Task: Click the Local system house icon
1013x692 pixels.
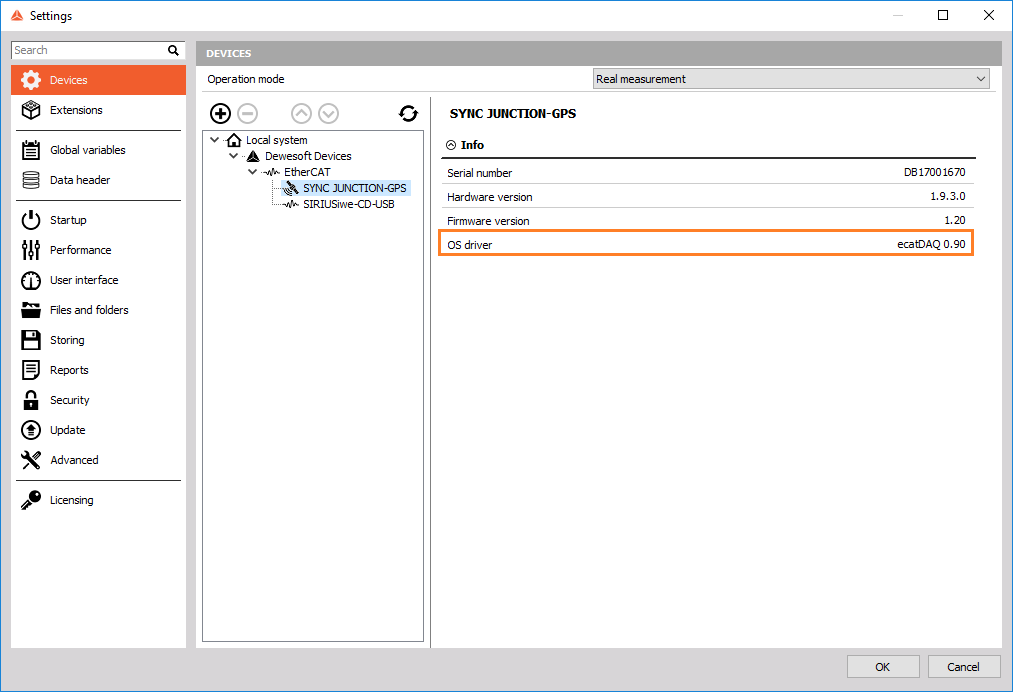Action: pos(234,140)
